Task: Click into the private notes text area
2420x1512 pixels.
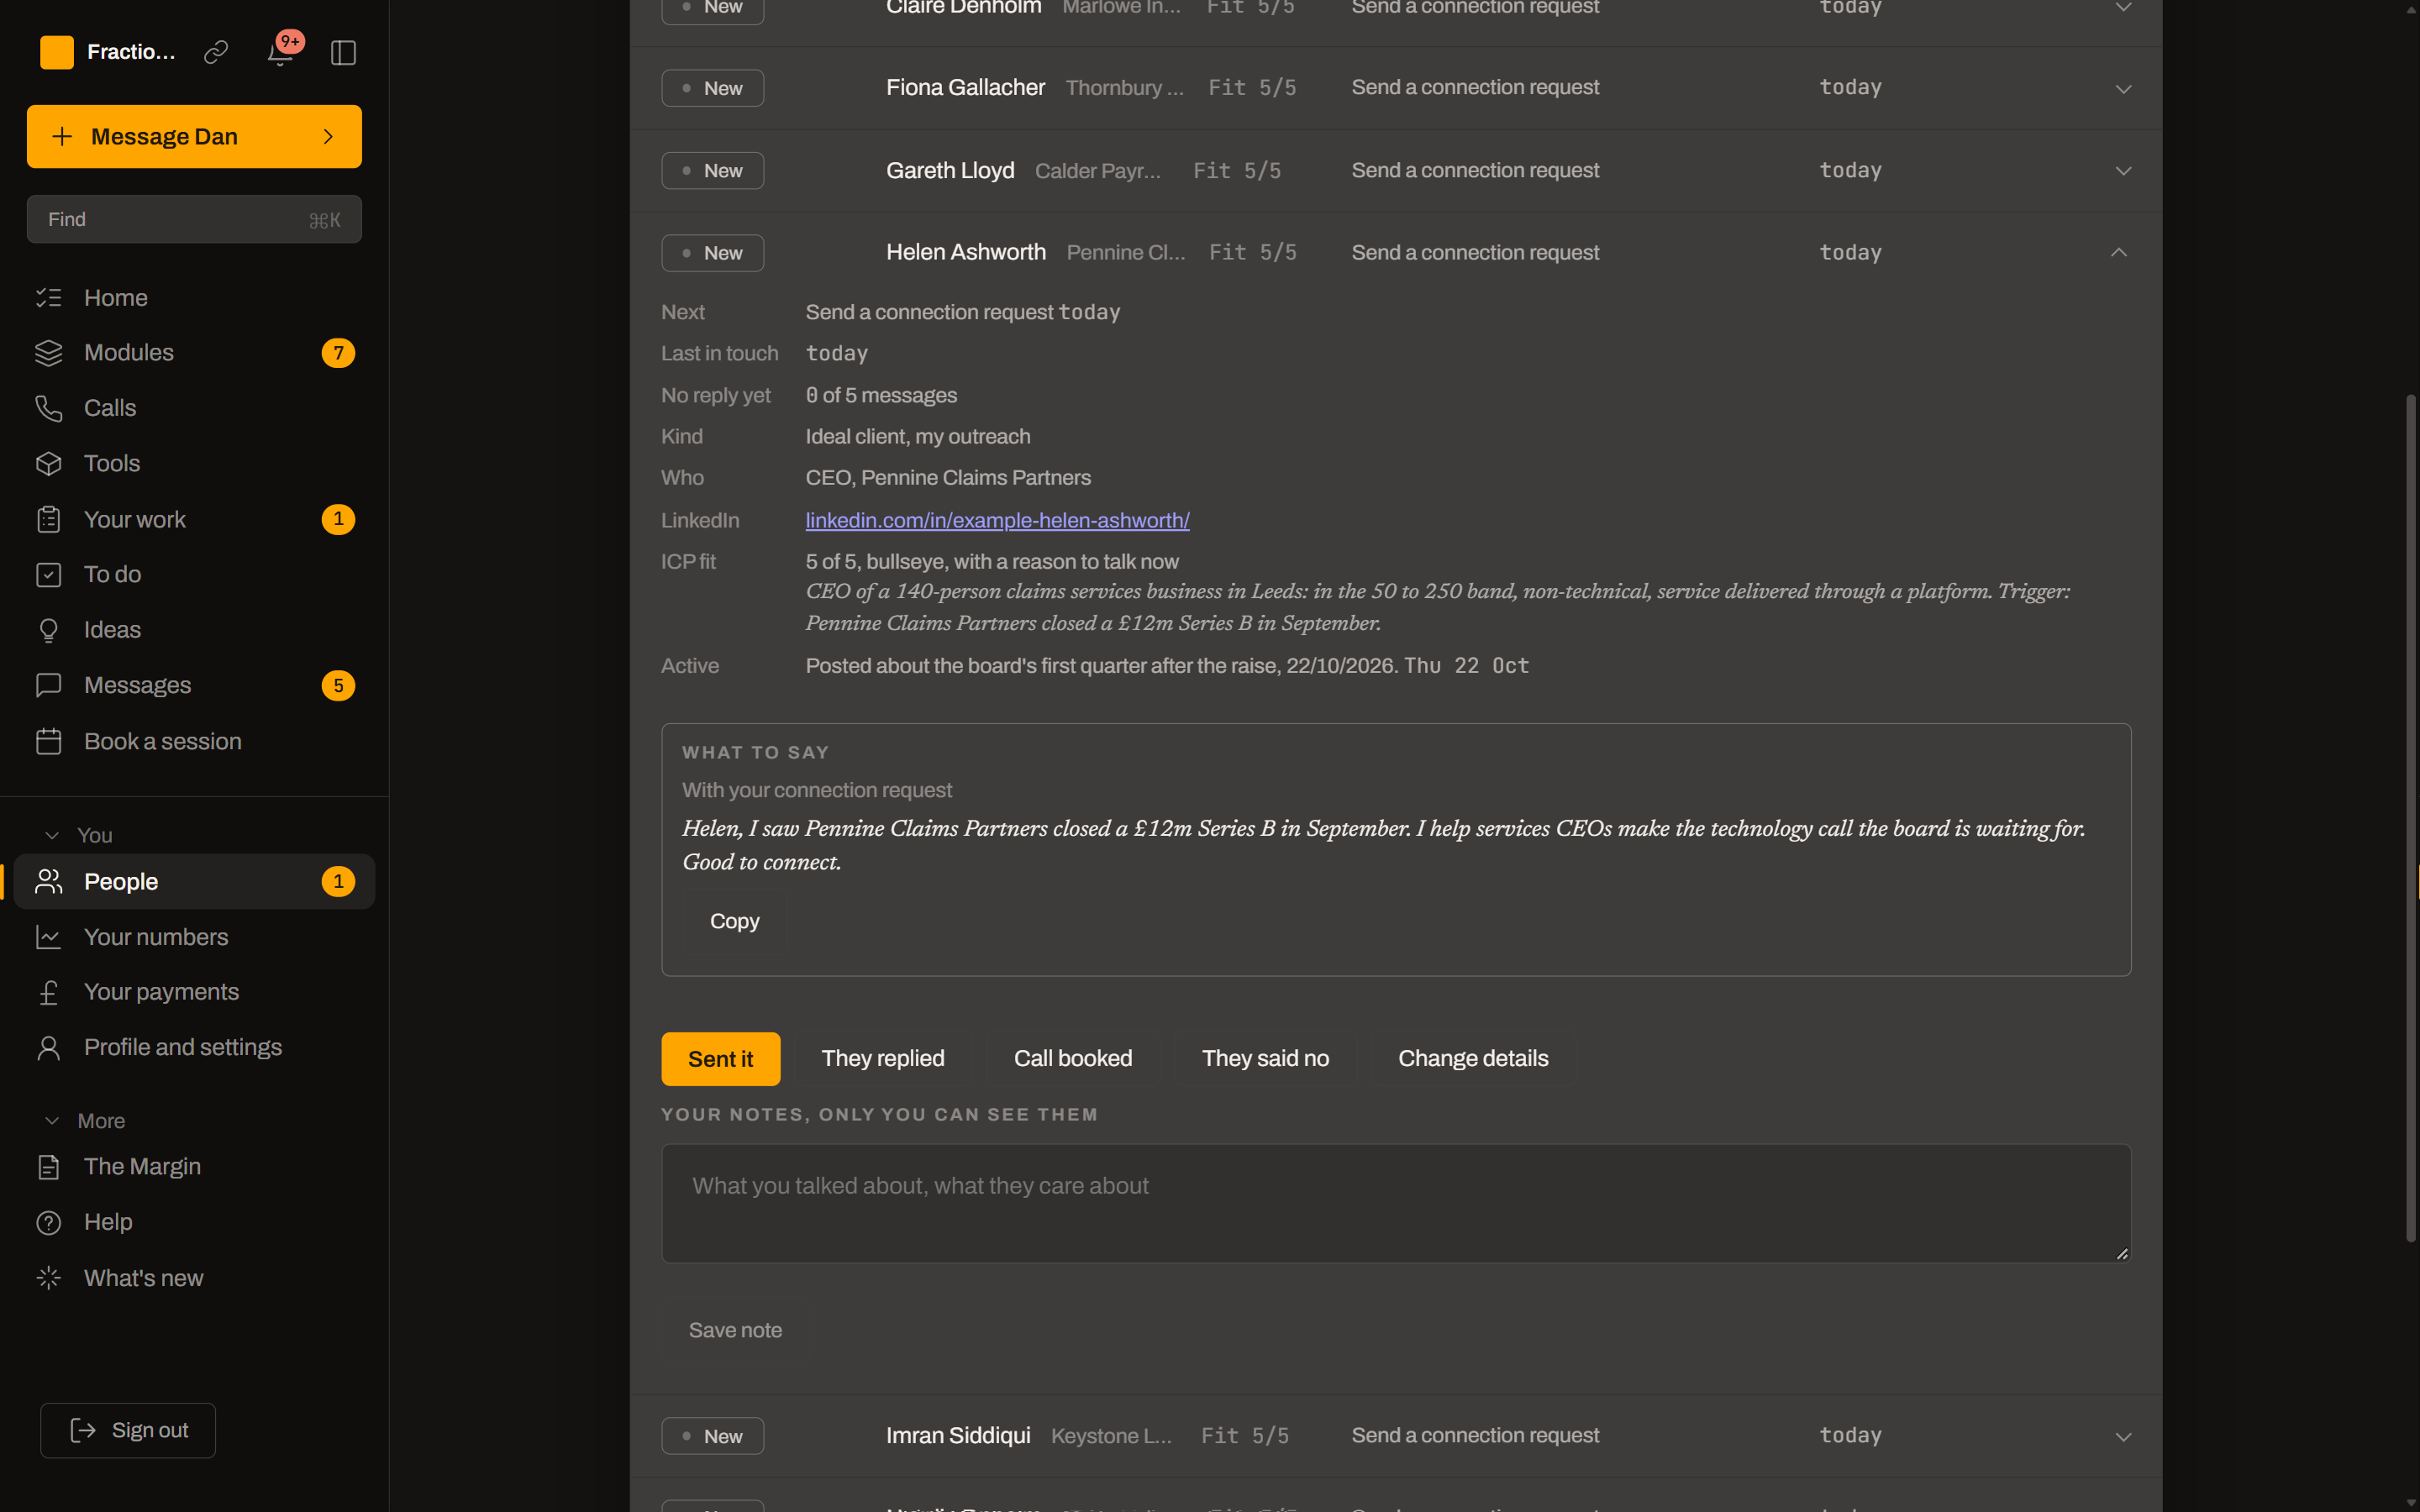Action: (x=1396, y=1203)
